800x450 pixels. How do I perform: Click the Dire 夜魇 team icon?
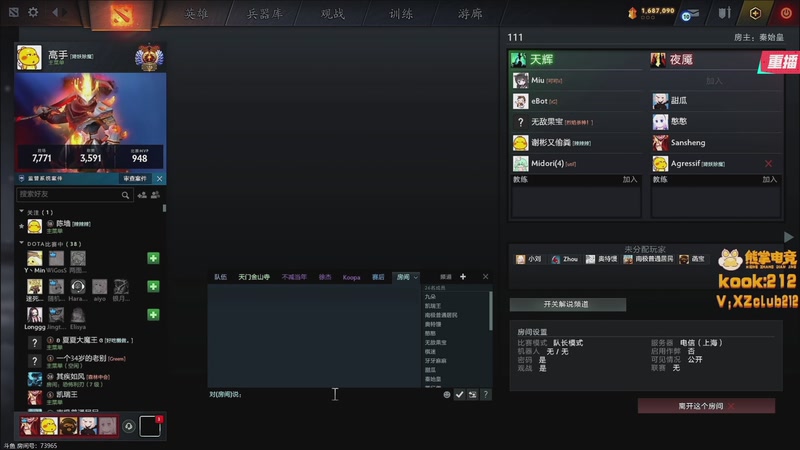click(658, 60)
